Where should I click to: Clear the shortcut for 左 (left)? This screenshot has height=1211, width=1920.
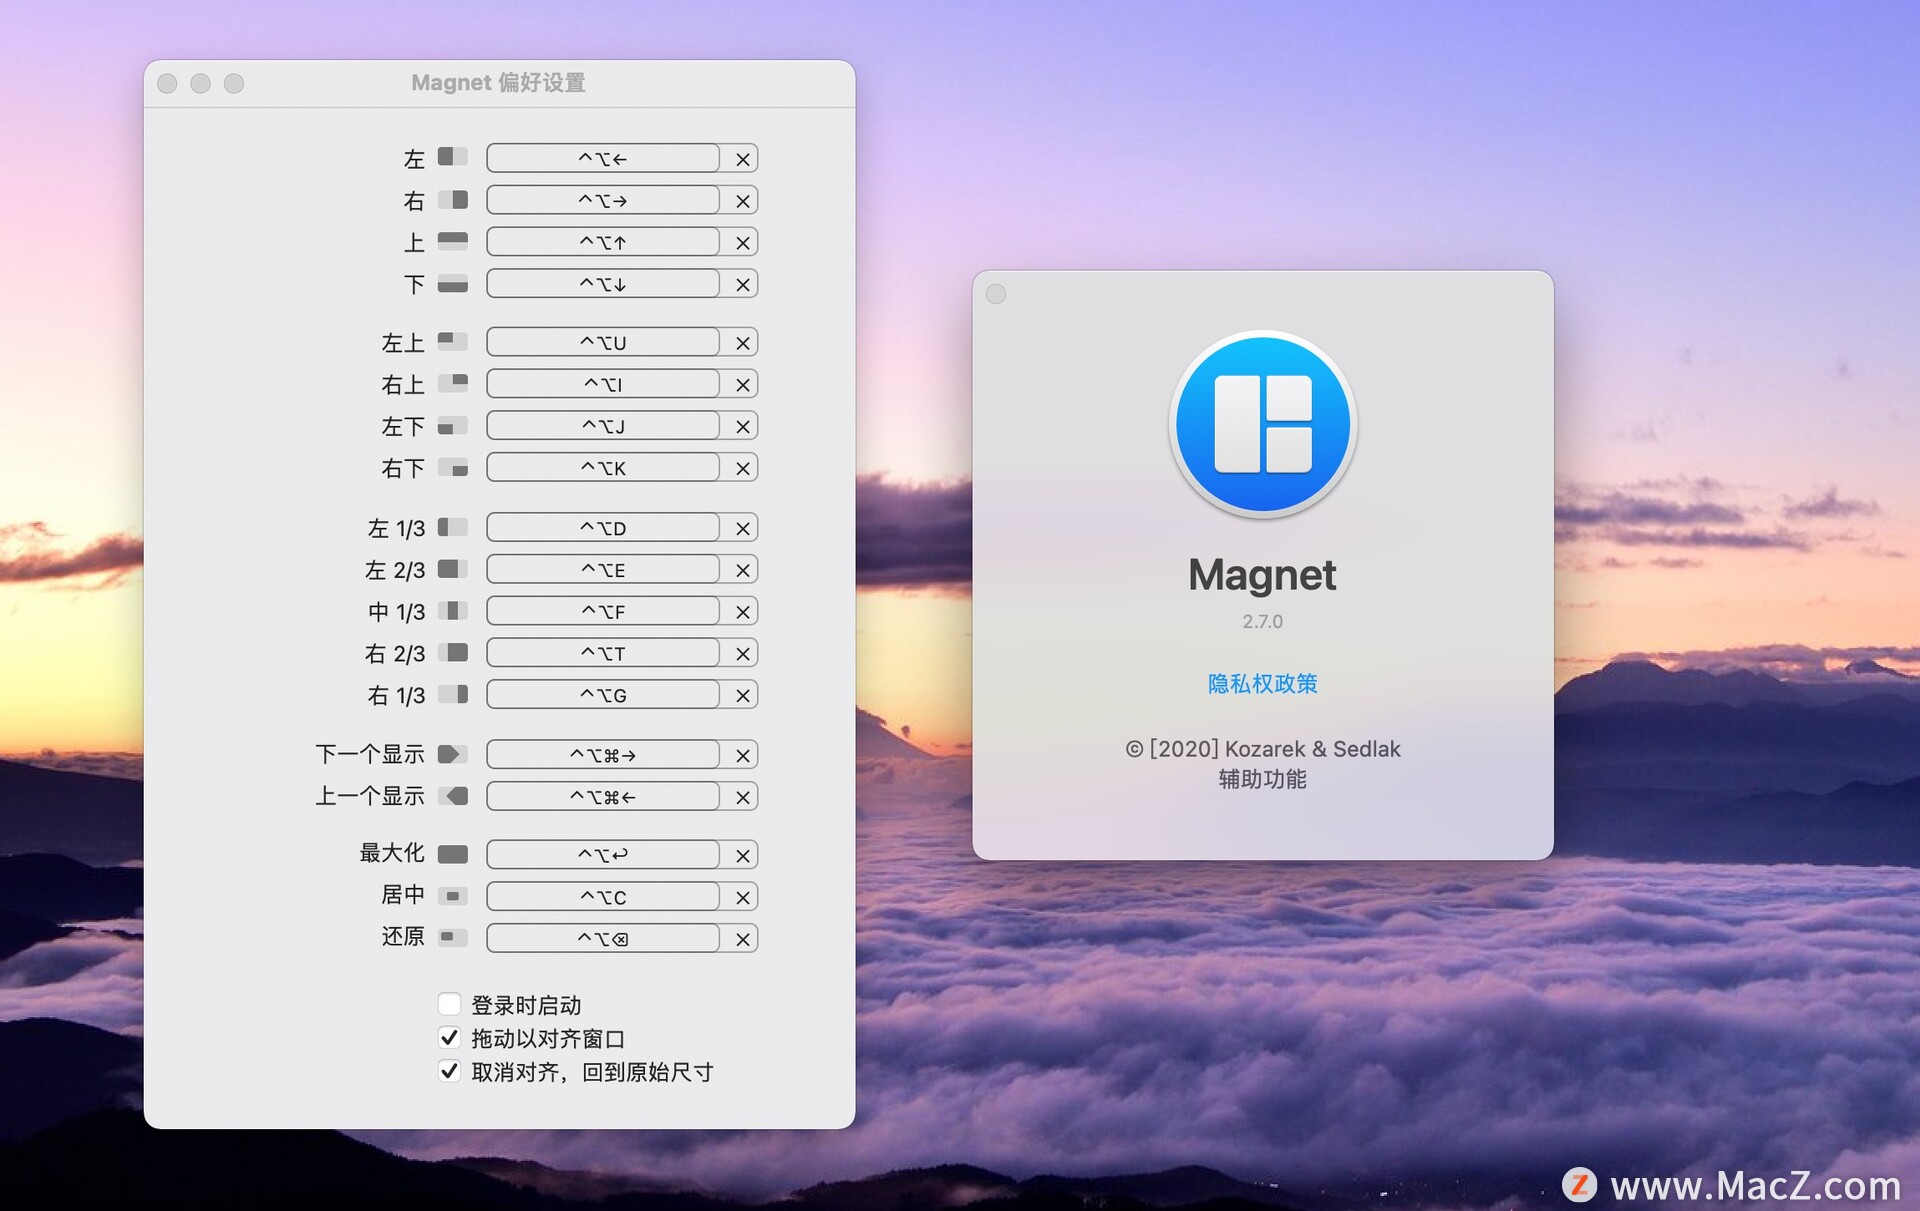742,159
